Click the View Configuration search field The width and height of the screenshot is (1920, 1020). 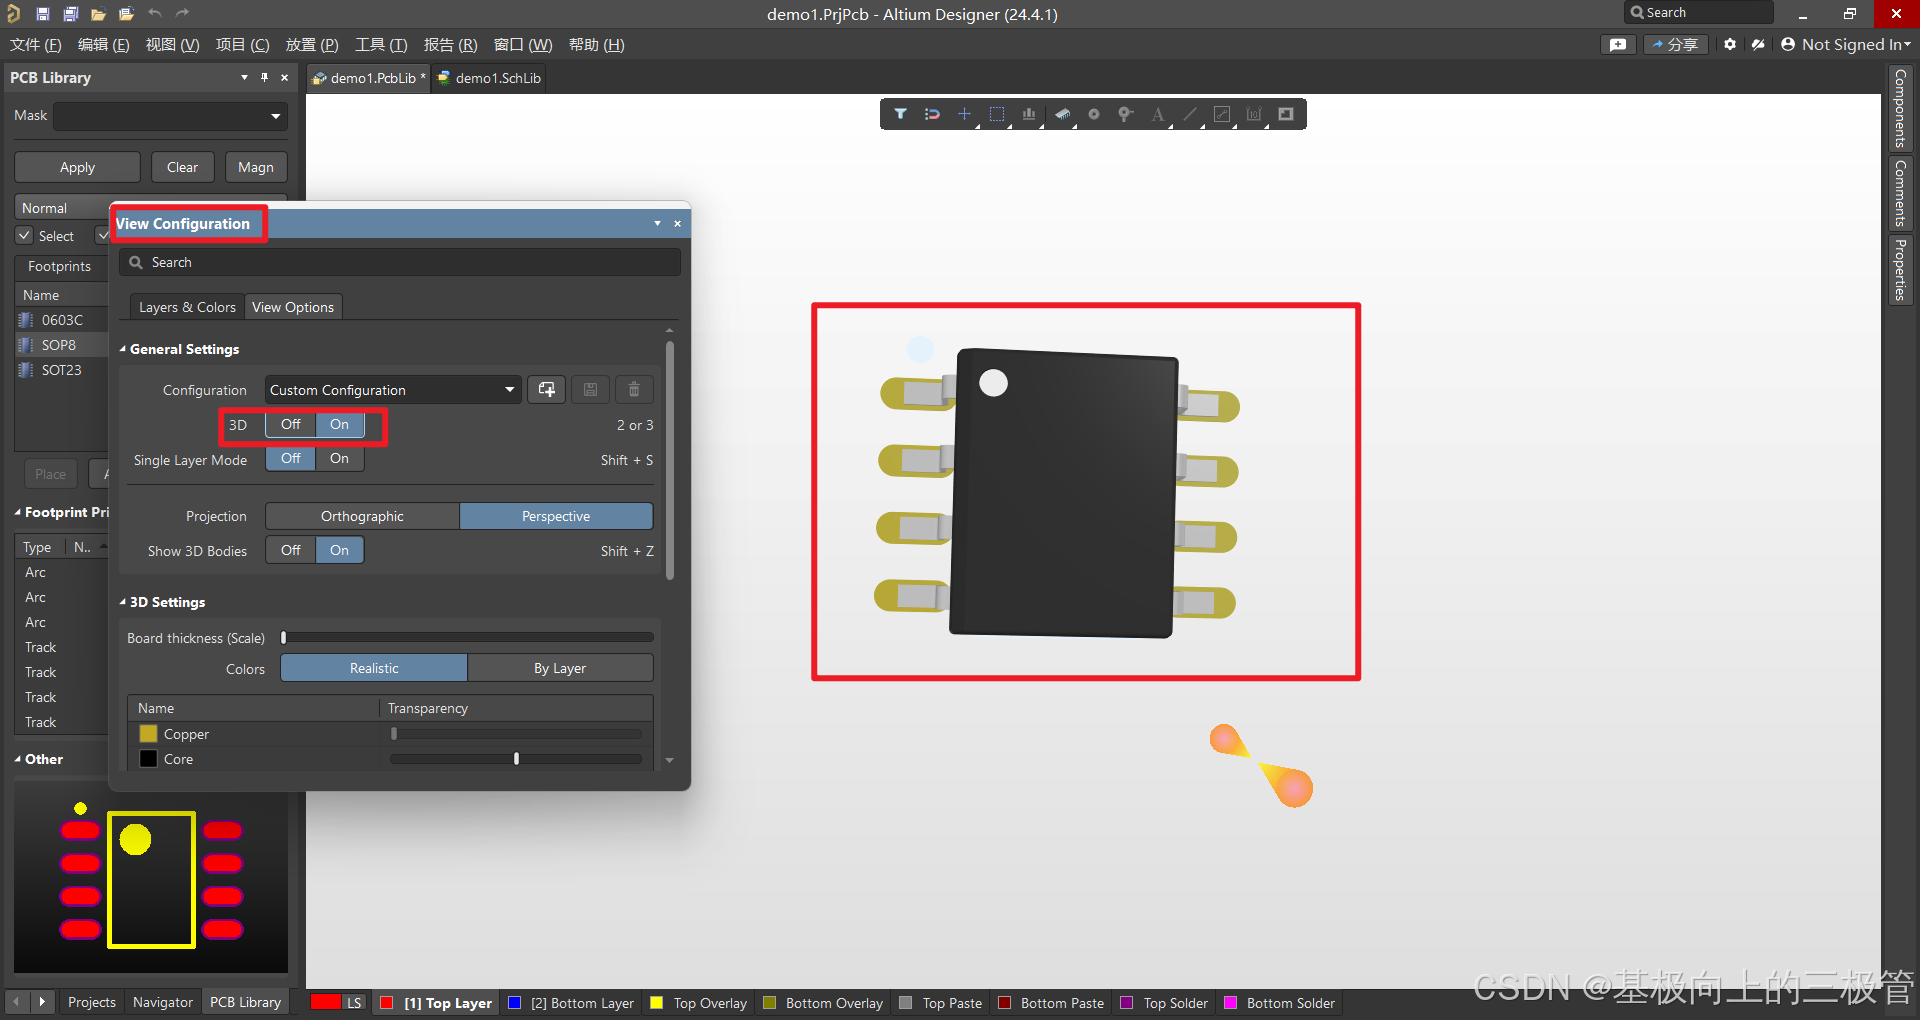click(x=400, y=262)
